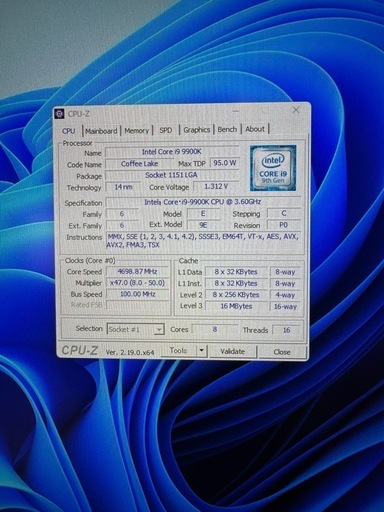Click the Core Voltage value 1.312 V
Image resolution: width=384 pixels, height=512 pixels.
pyautogui.click(x=216, y=186)
